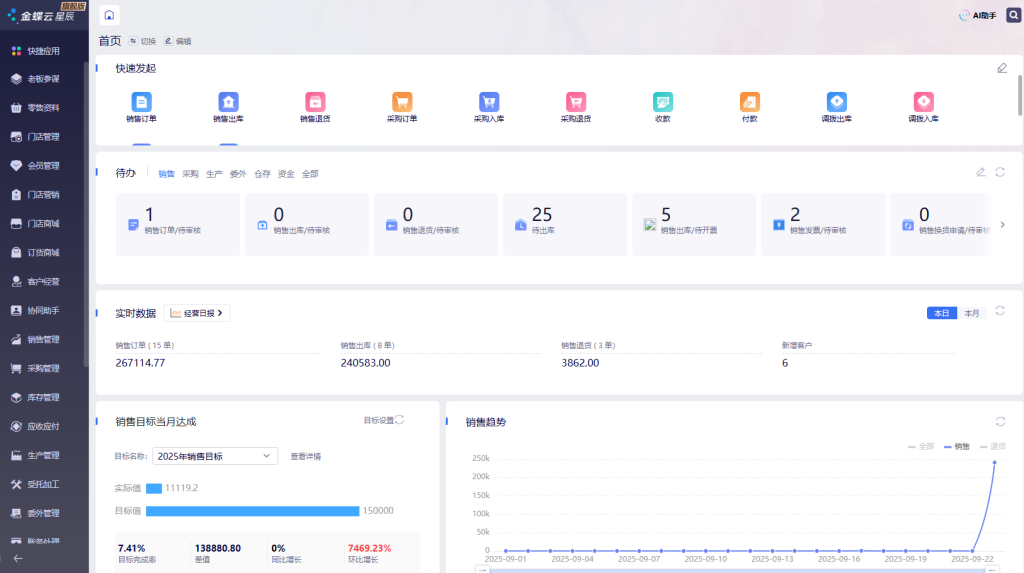Click the 经营日报 button

197,313
